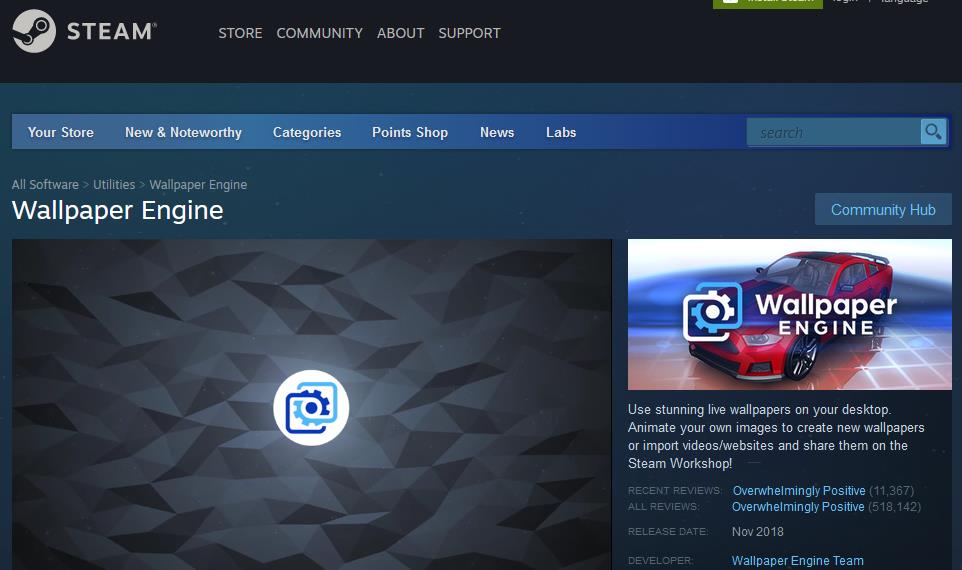Viewport: 962px width, 570px height.
Task: Expand New & Noteworthy menu
Action: click(x=183, y=132)
